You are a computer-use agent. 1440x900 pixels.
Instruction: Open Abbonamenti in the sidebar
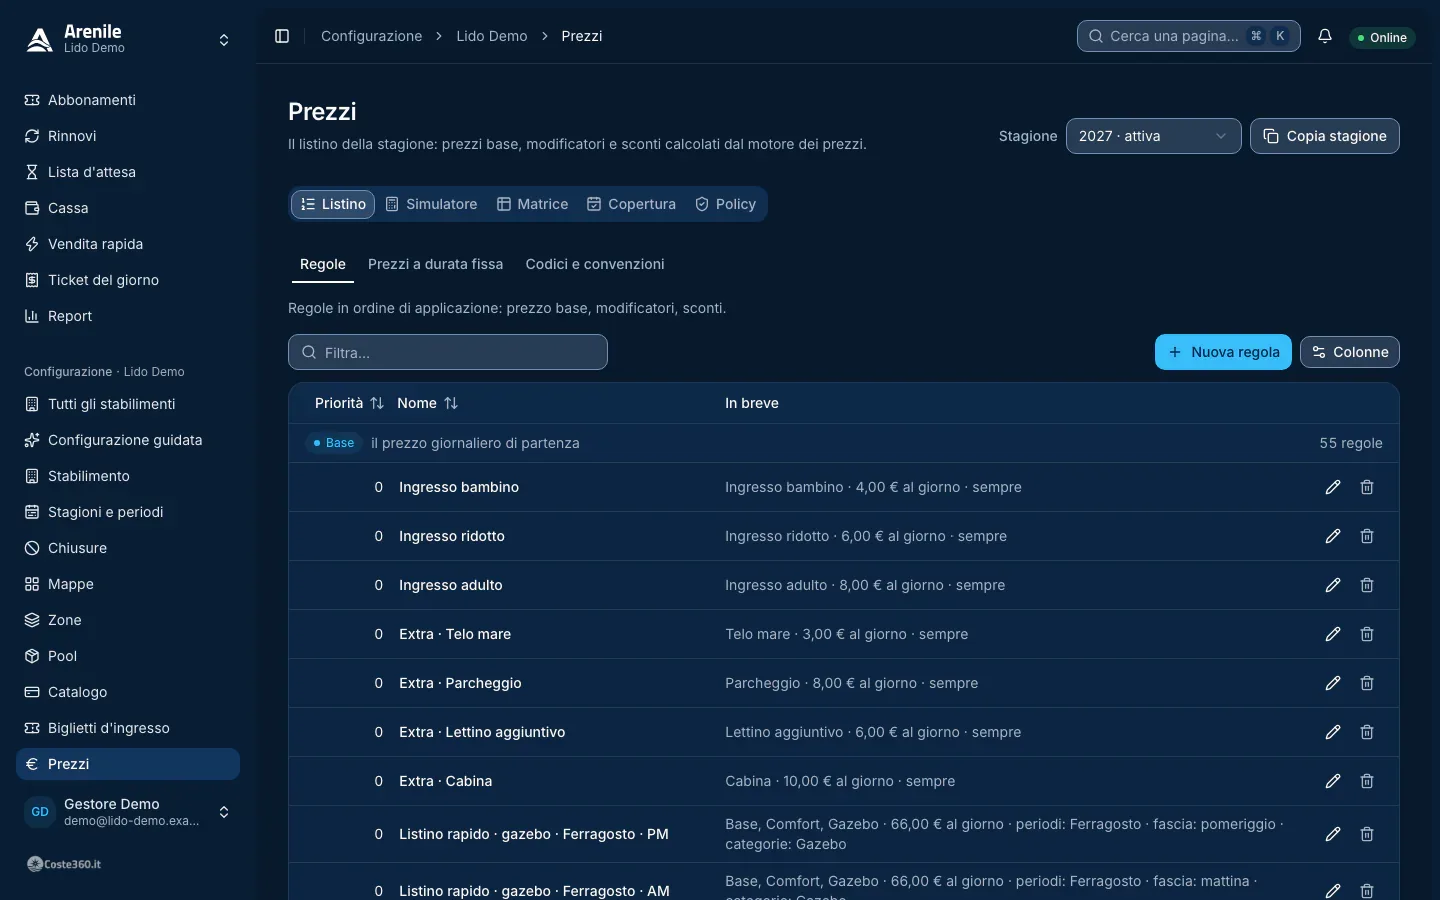pos(128,100)
